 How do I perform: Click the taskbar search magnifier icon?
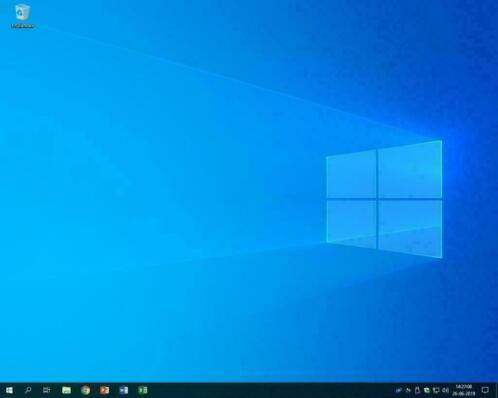pos(28,390)
